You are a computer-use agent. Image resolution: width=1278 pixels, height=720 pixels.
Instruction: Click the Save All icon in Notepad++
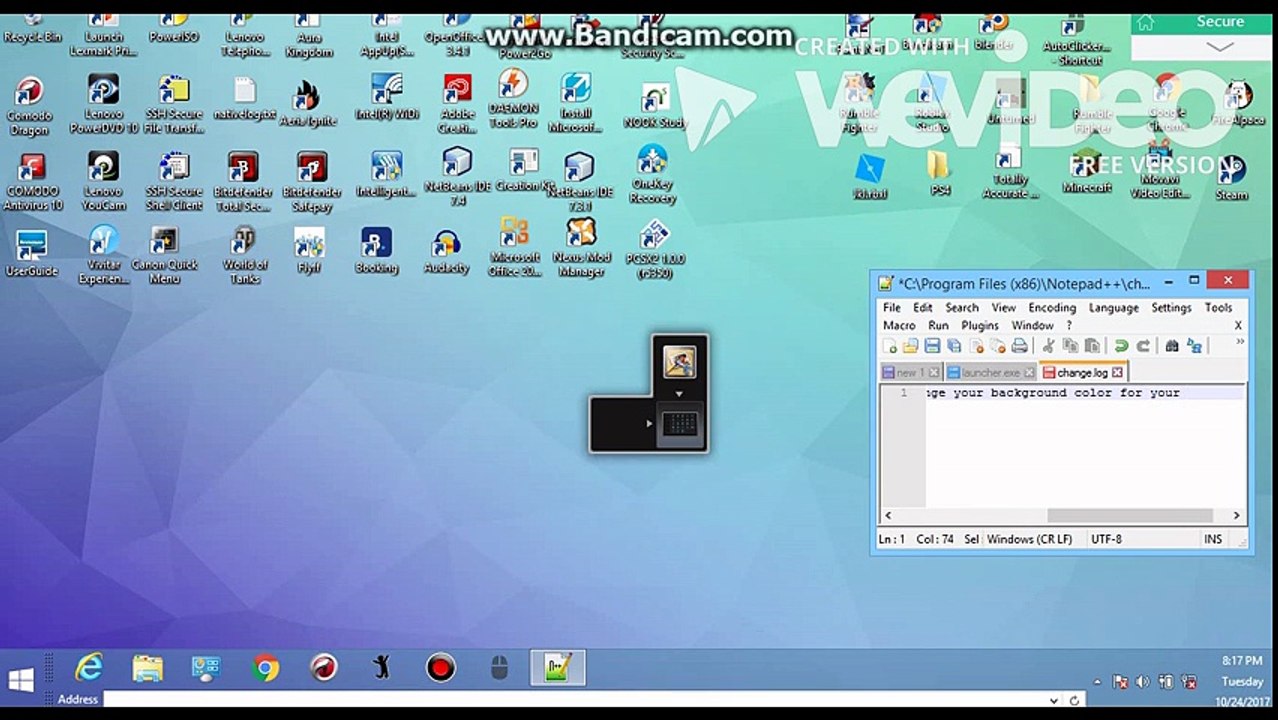coord(954,346)
